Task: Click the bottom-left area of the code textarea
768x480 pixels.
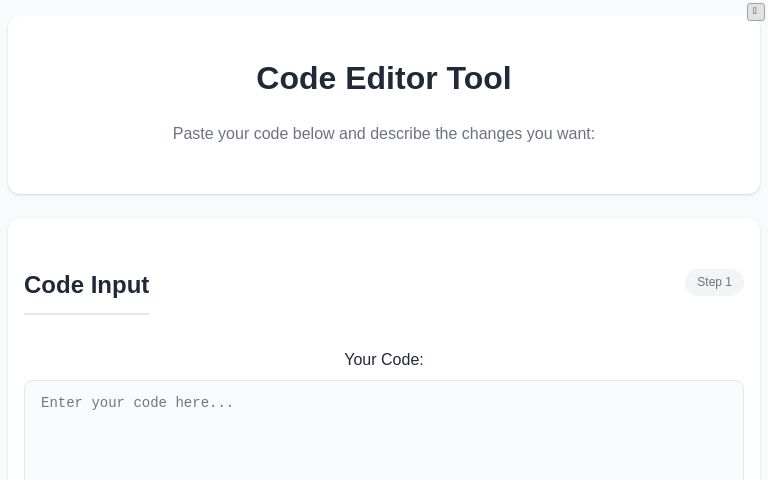Action: (x=60, y=465)
